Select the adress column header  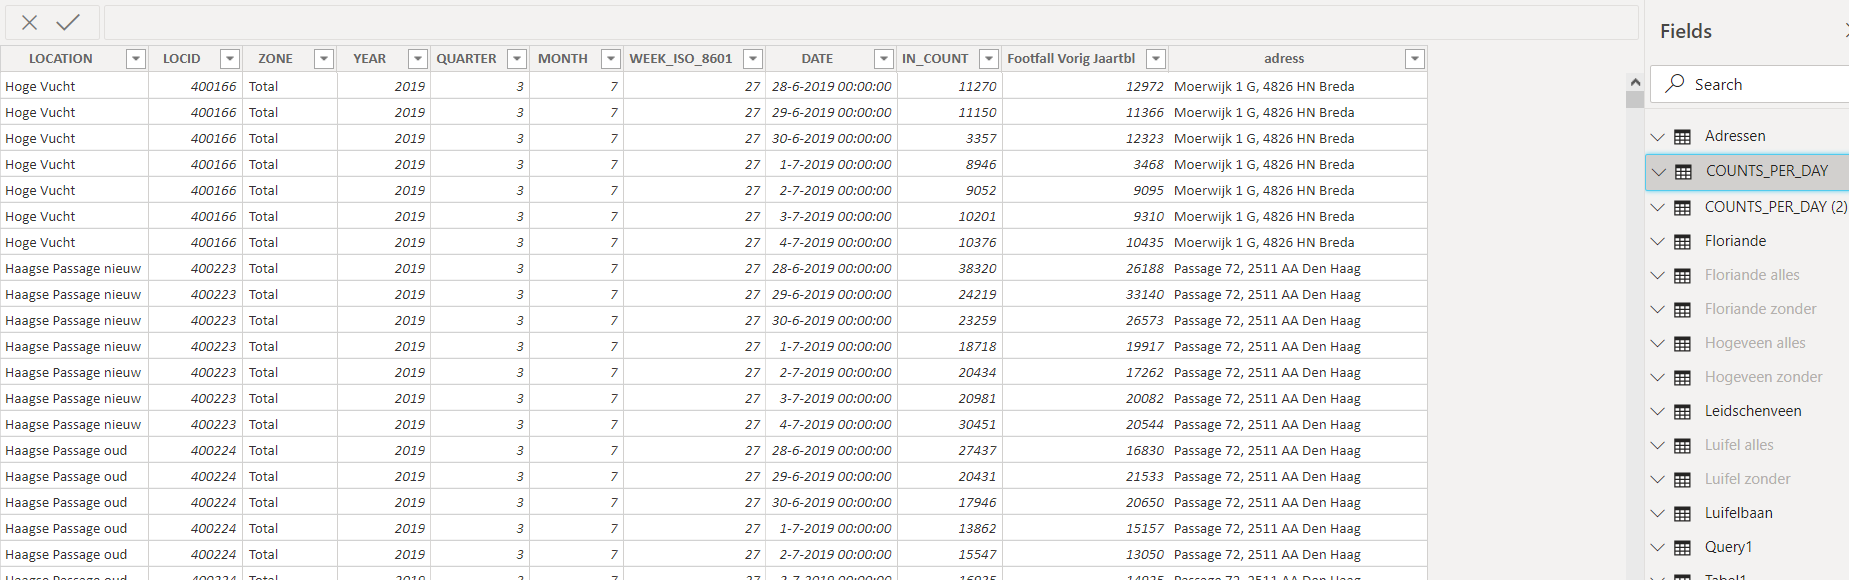pos(1284,59)
